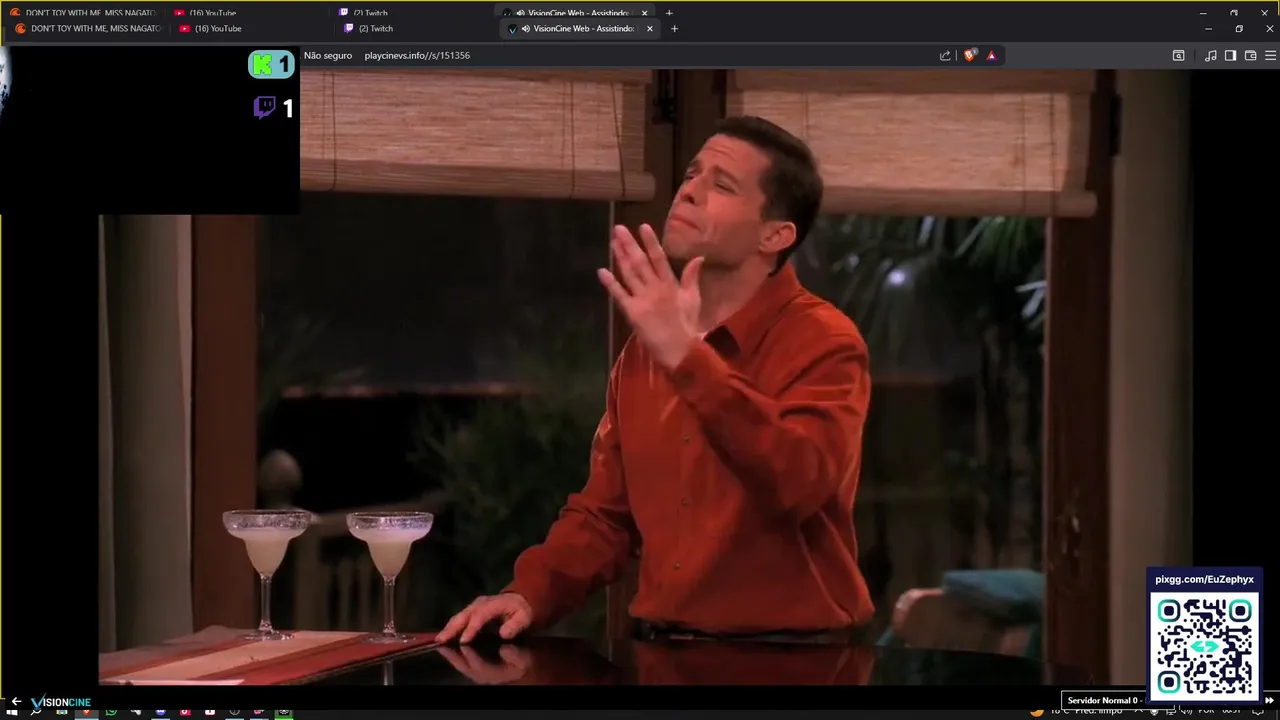The width and height of the screenshot is (1280, 720).
Task: Open the Windows Start menu
Action: (12, 712)
